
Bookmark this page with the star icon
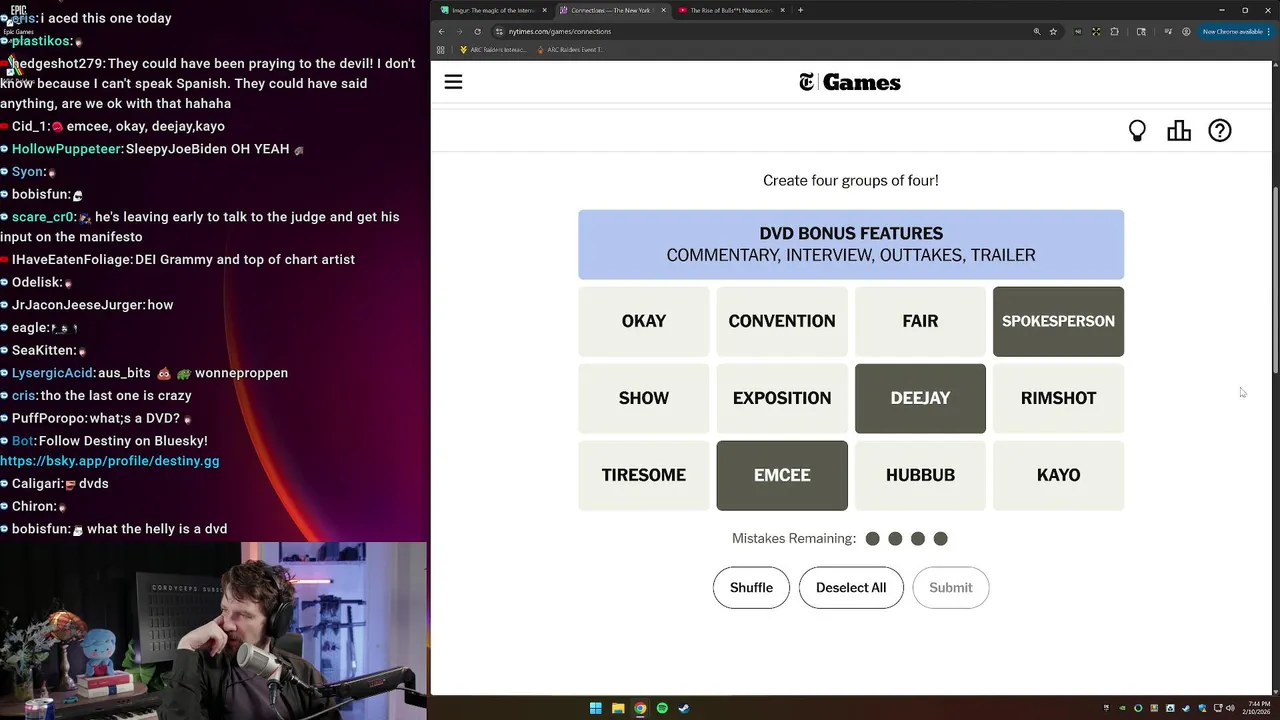(x=1053, y=31)
